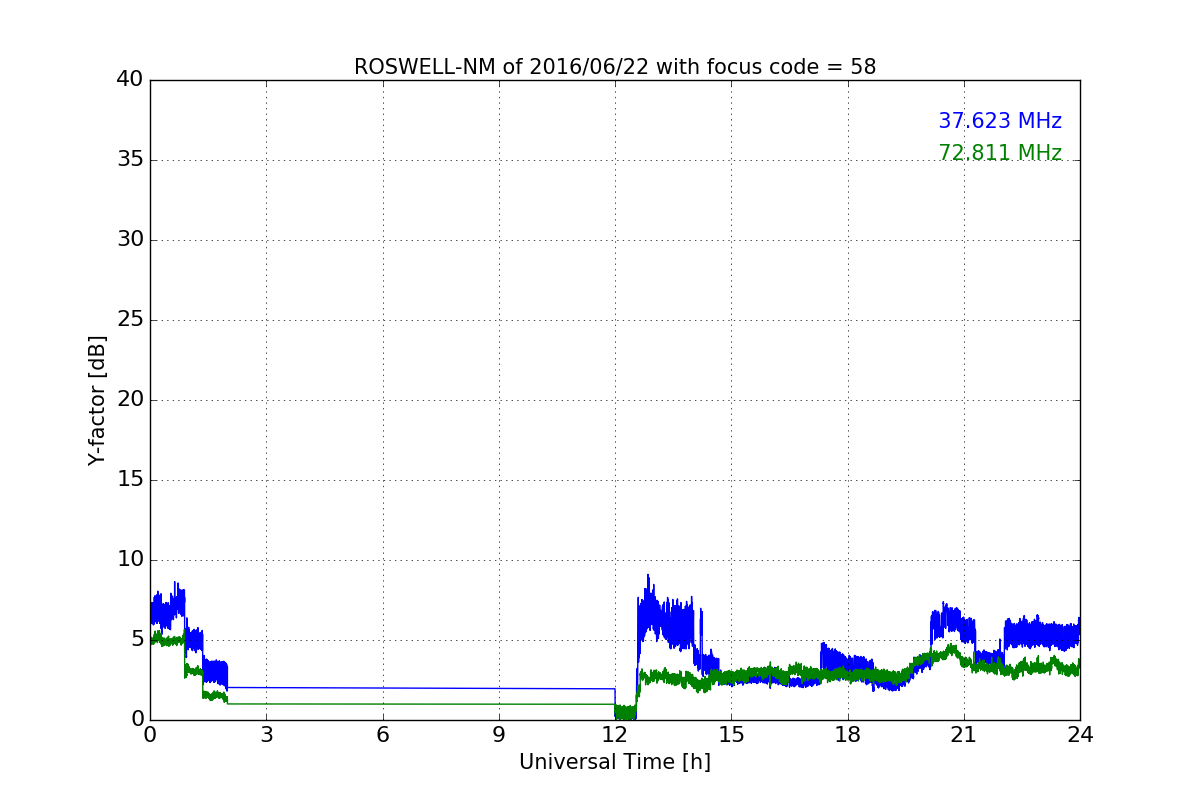This screenshot has height=800, width=1200.
Task: Click the x-axis tick label '21'
Action: pos(964,735)
